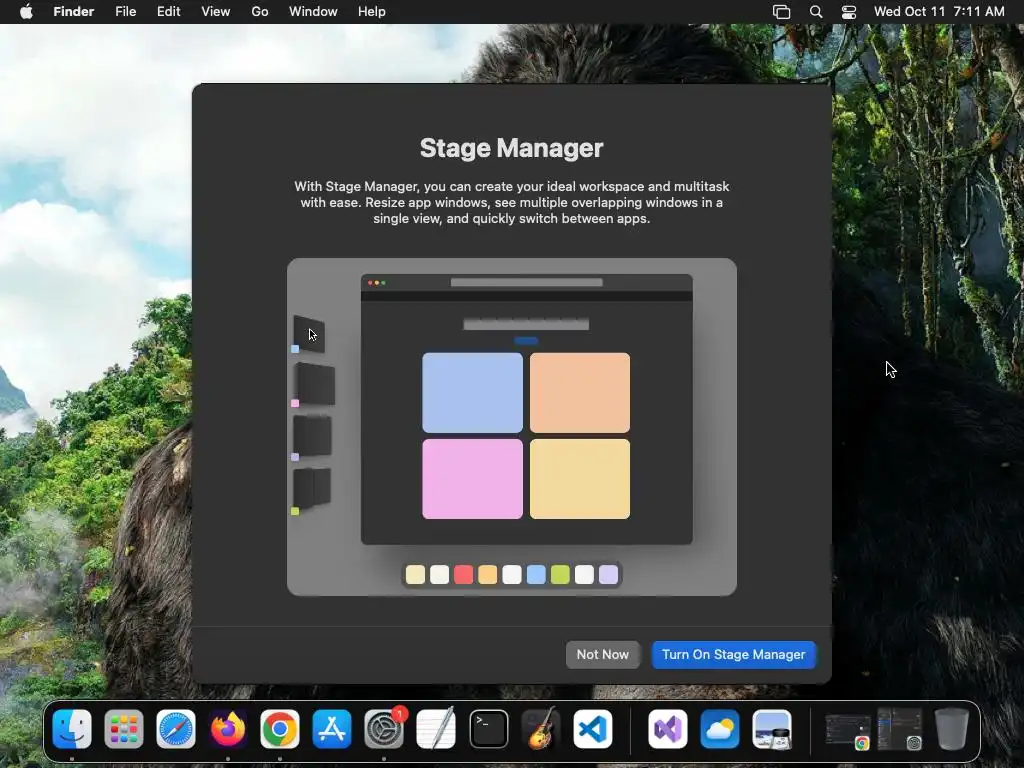The width and height of the screenshot is (1024, 768).
Task: Open the Apple menu
Action: 26,12
